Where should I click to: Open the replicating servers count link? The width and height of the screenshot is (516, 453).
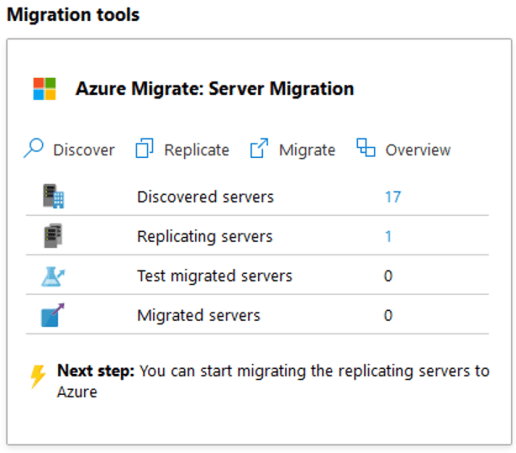(x=388, y=237)
